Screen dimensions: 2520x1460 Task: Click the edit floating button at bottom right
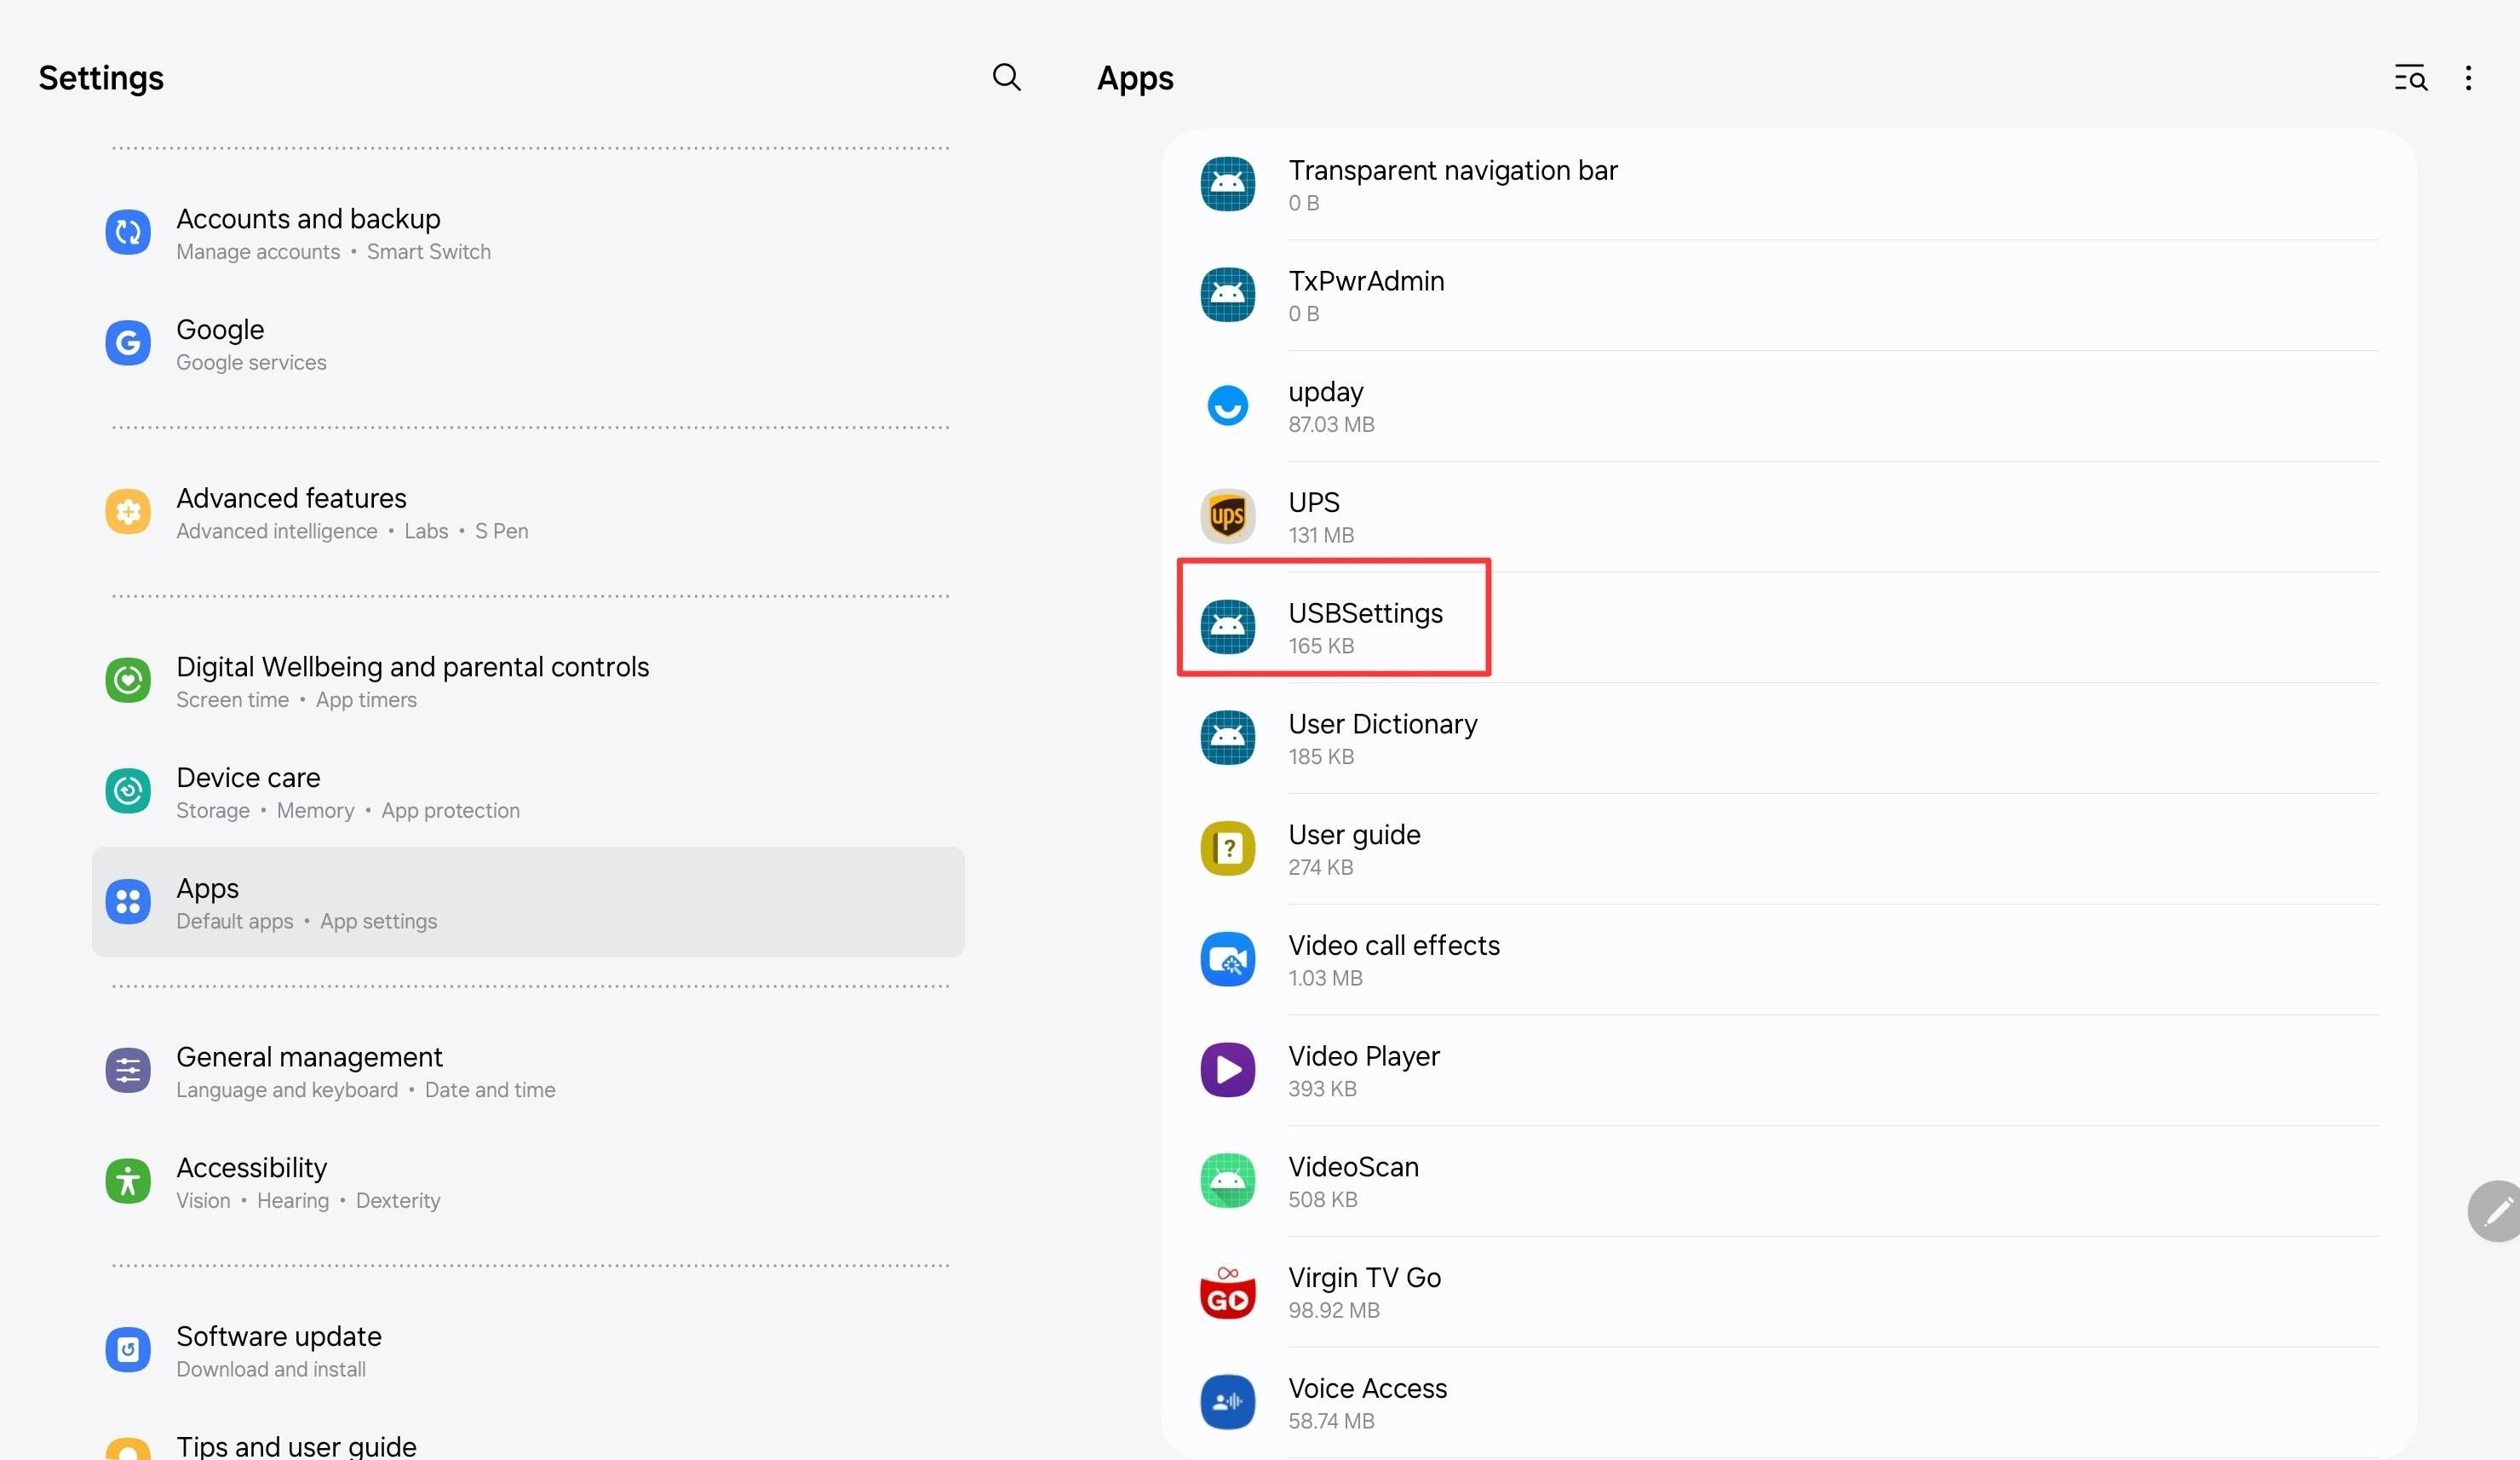tap(2497, 1211)
